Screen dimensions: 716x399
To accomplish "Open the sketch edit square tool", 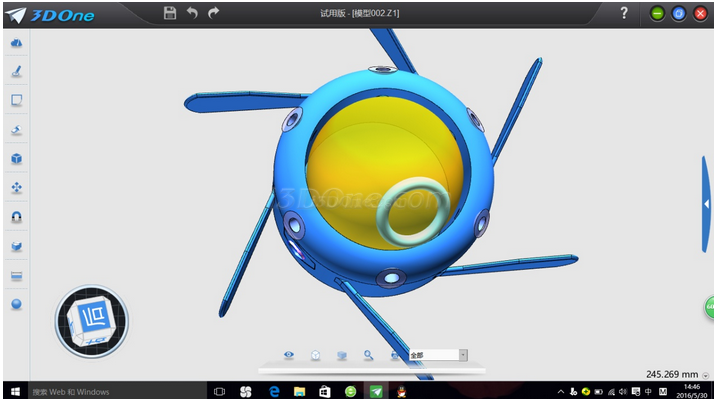I will 16,100.
